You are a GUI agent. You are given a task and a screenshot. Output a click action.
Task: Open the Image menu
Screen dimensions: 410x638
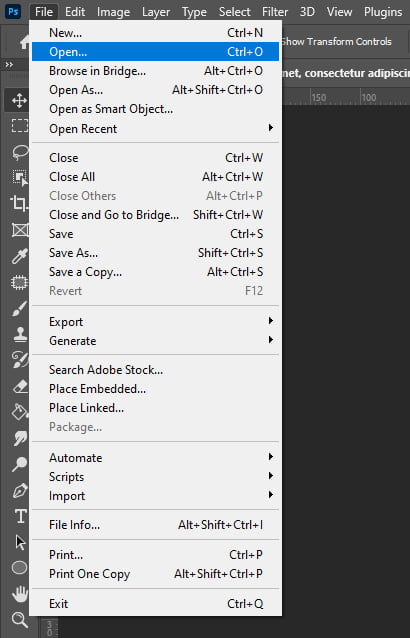113,12
